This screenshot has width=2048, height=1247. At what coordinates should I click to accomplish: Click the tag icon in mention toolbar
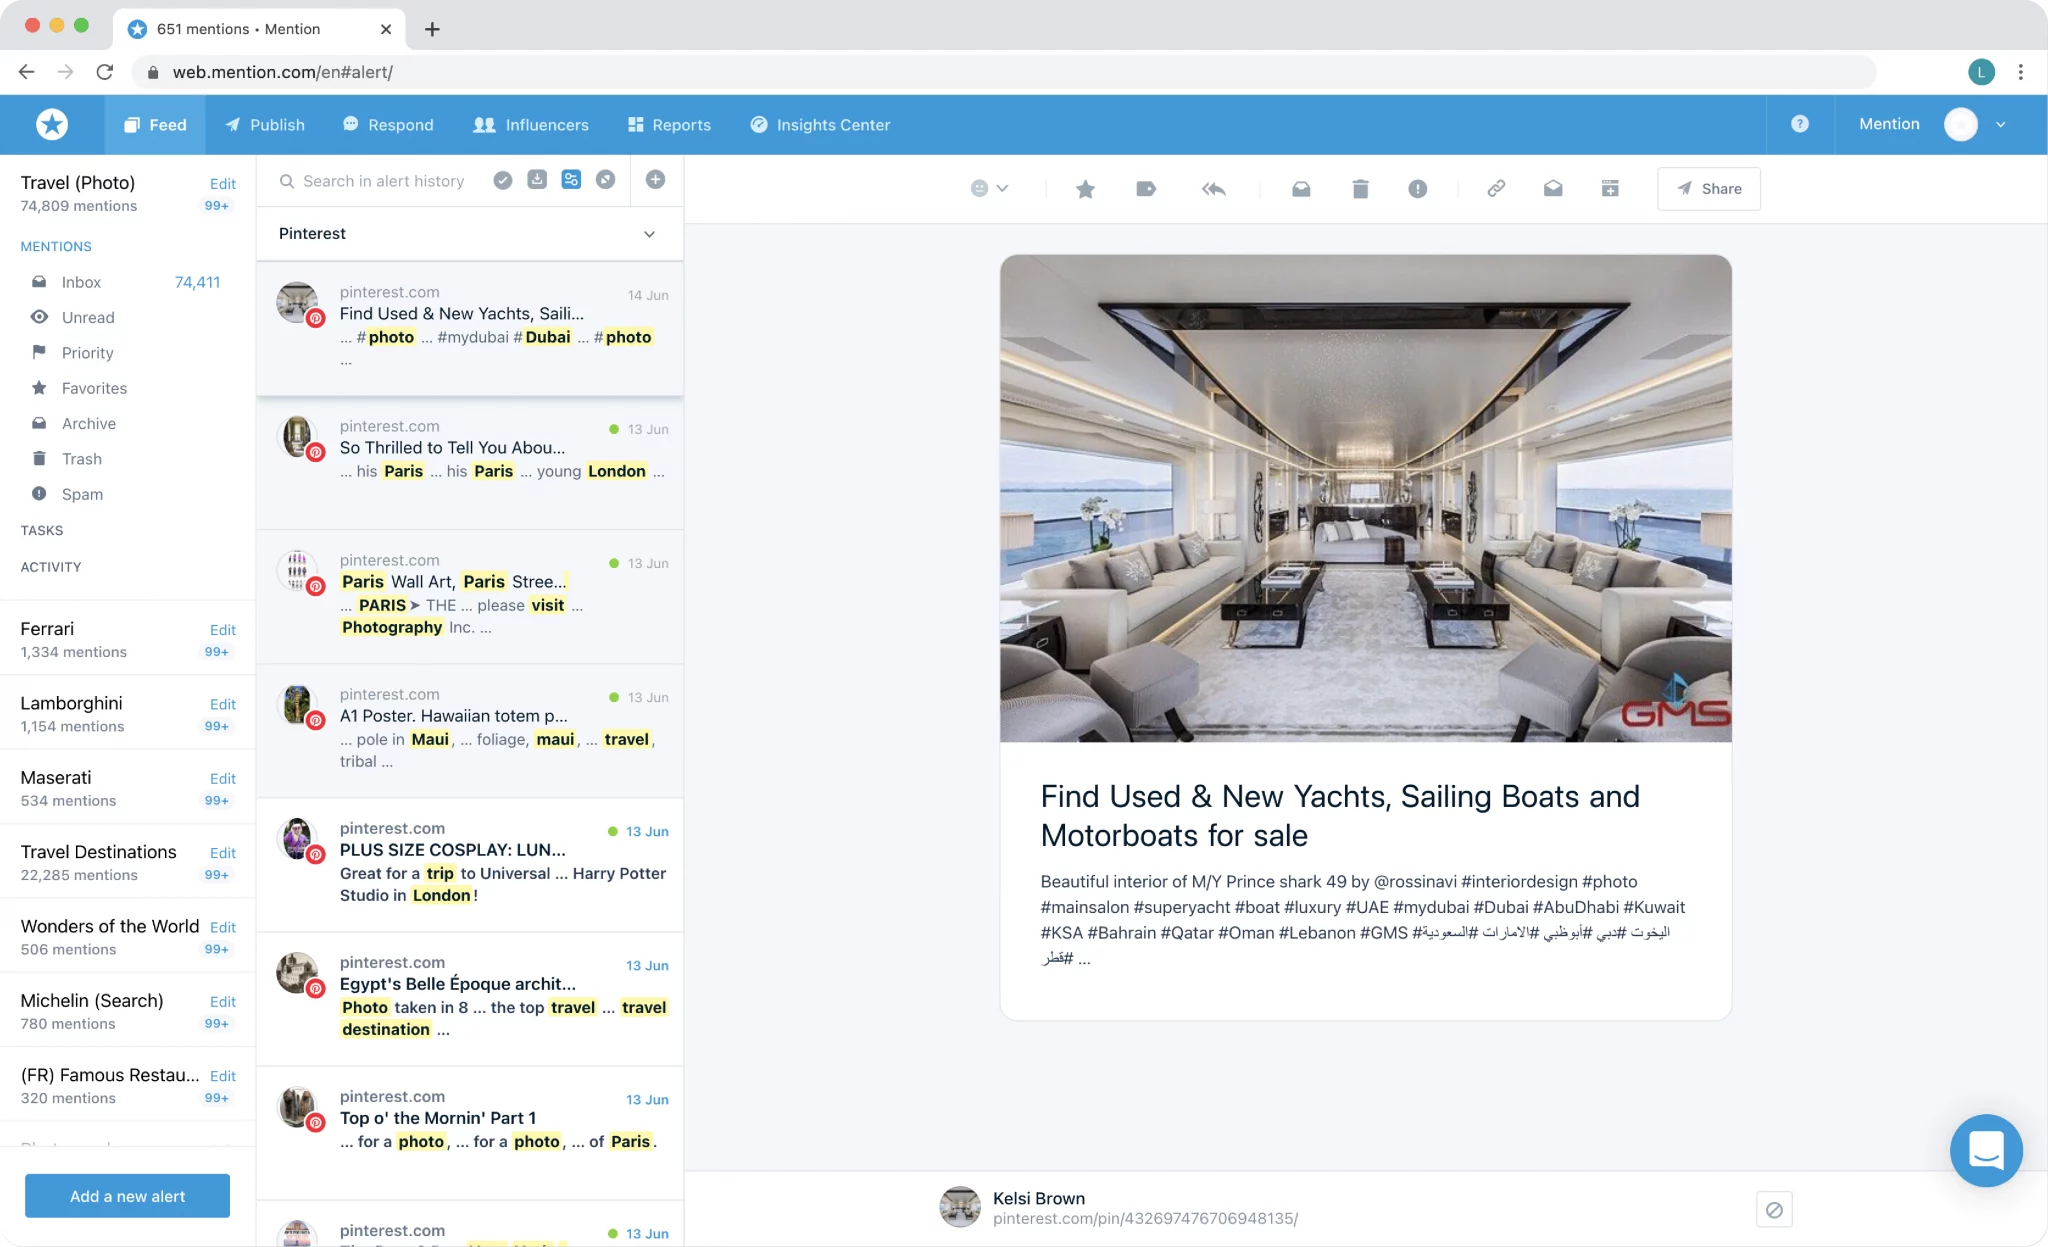[x=1146, y=189]
